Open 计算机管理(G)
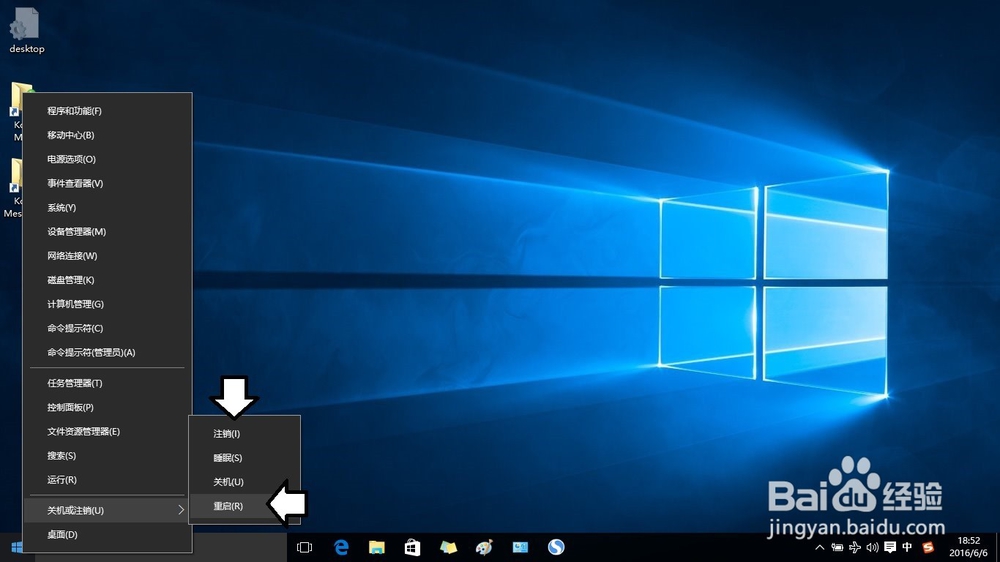Viewport: 1000px width, 562px height. 107,304
